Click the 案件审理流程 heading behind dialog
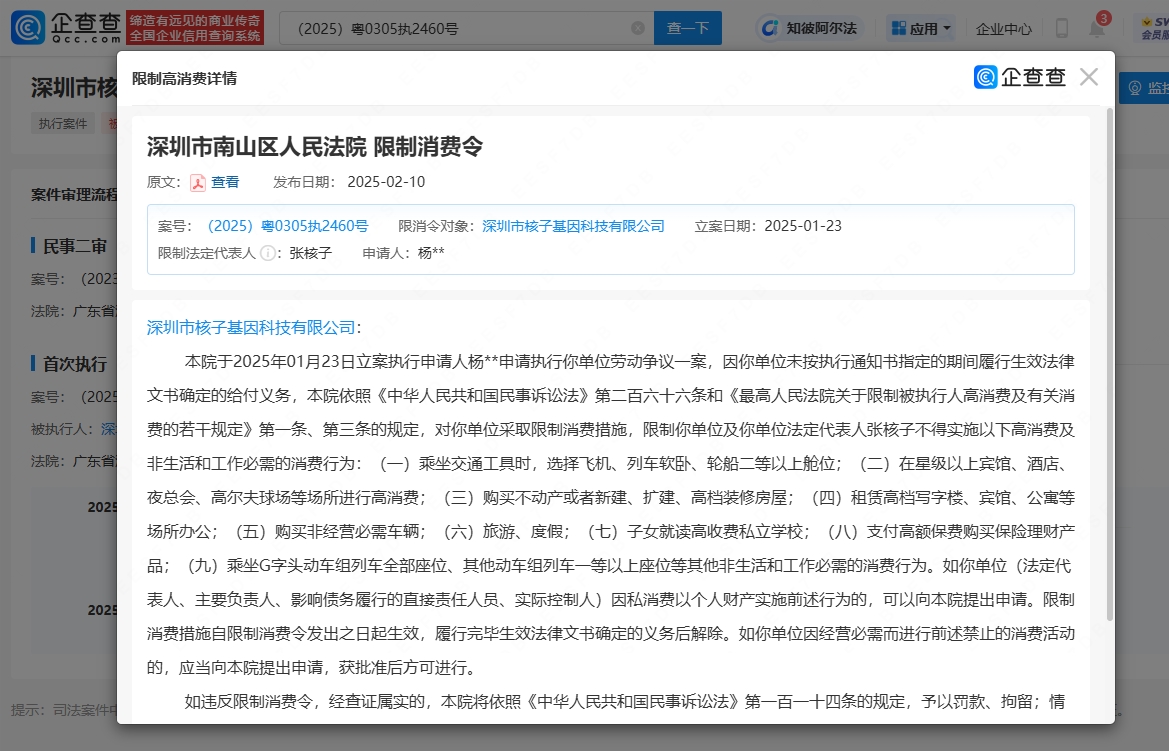Viewport: 1169px width, 751px height. tap(74, 195)
